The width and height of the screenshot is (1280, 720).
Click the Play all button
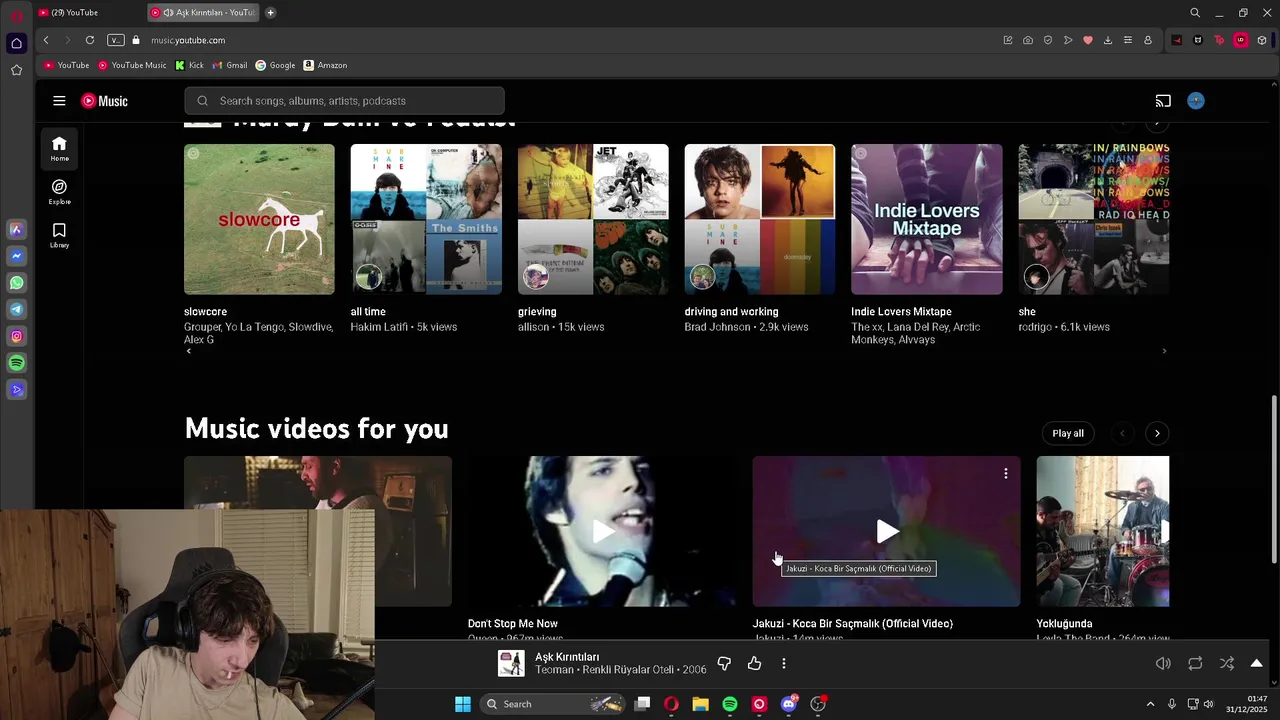[1068, 433]
